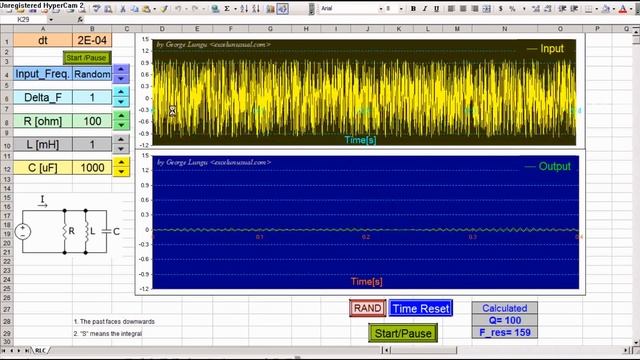Toggle align left

(x=451, y=8)
